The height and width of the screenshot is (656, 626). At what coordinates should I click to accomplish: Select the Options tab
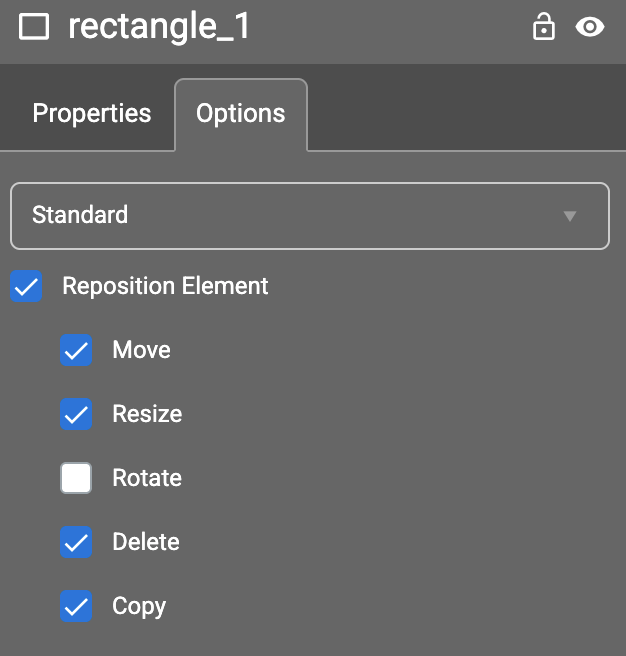(240, 114)
